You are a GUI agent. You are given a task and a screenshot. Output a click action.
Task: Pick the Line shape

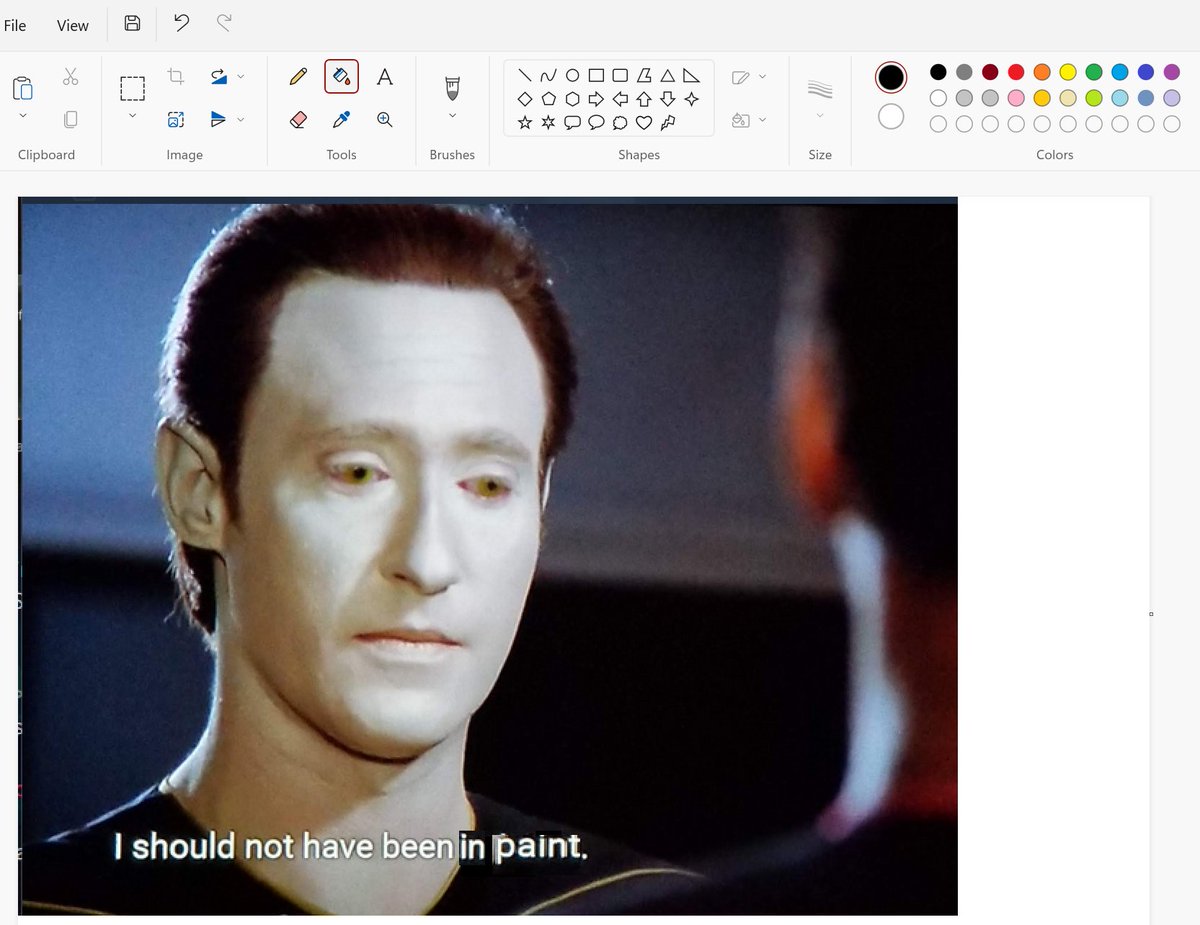point(524,75)
